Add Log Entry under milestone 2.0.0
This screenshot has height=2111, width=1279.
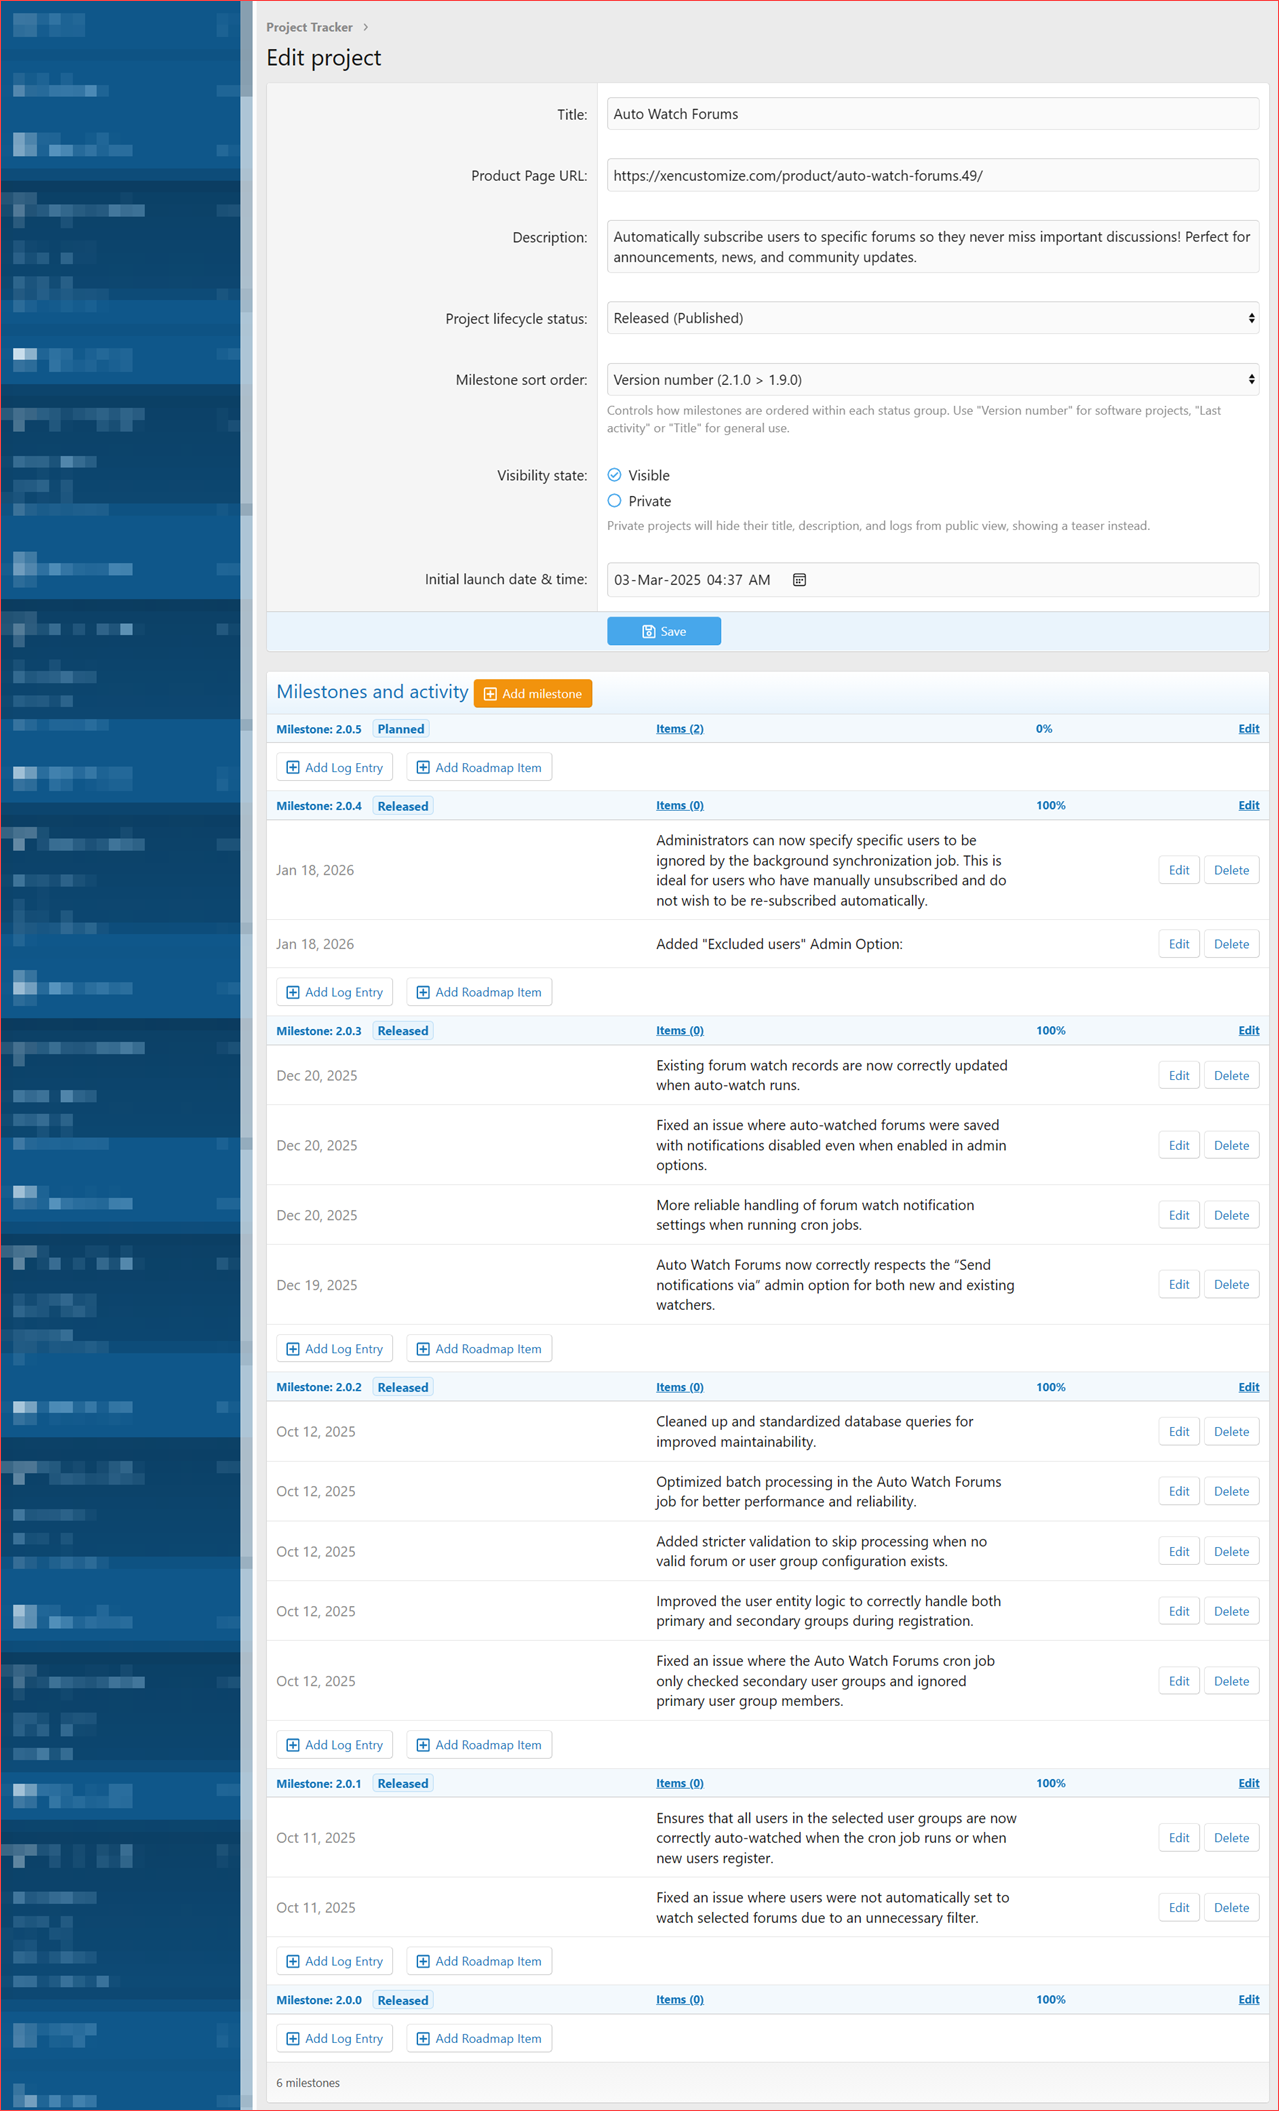pyautogui.click(x=334, y=2039)
